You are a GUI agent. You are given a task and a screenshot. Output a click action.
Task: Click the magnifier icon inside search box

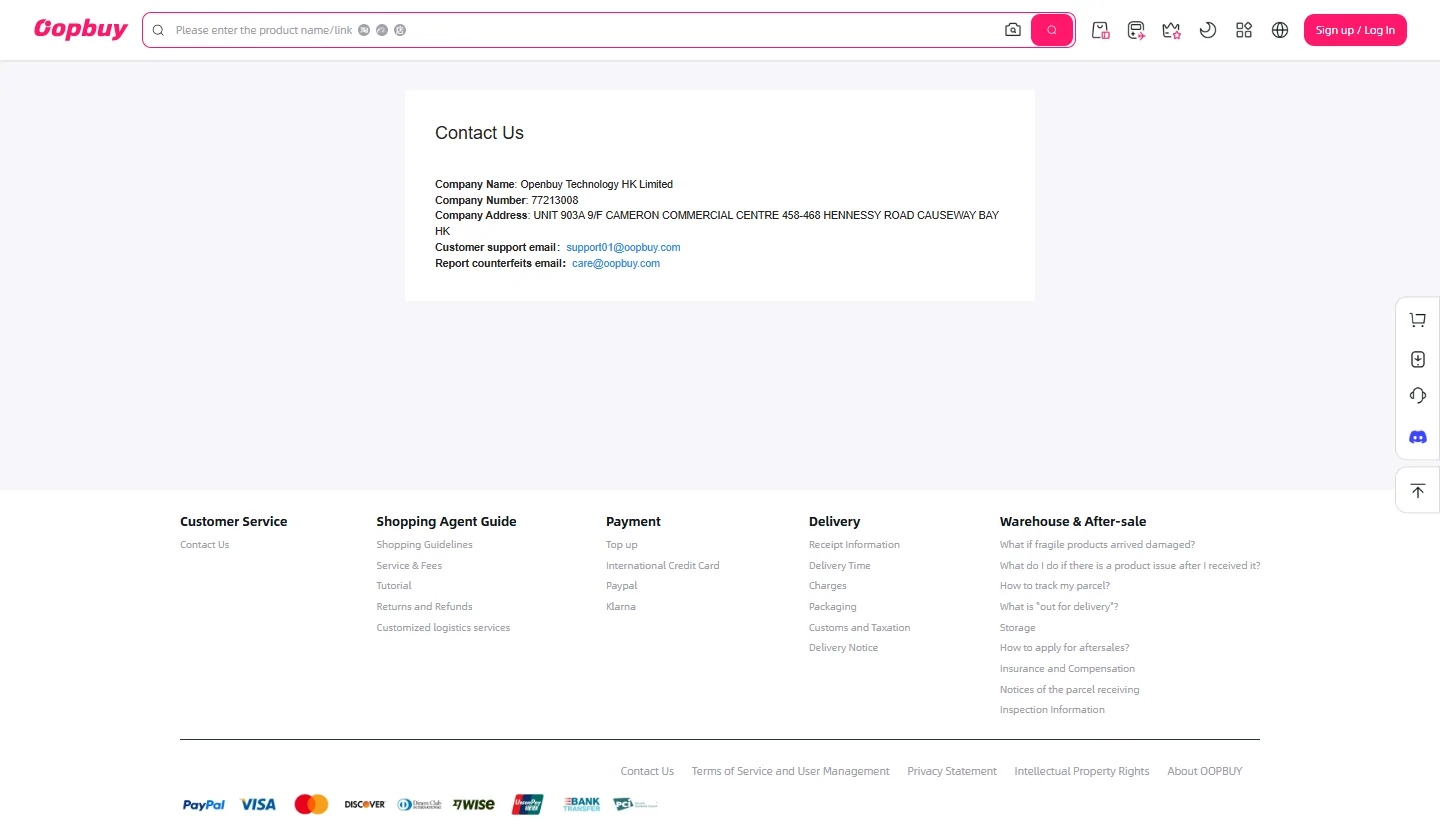[x=158, y=30]
